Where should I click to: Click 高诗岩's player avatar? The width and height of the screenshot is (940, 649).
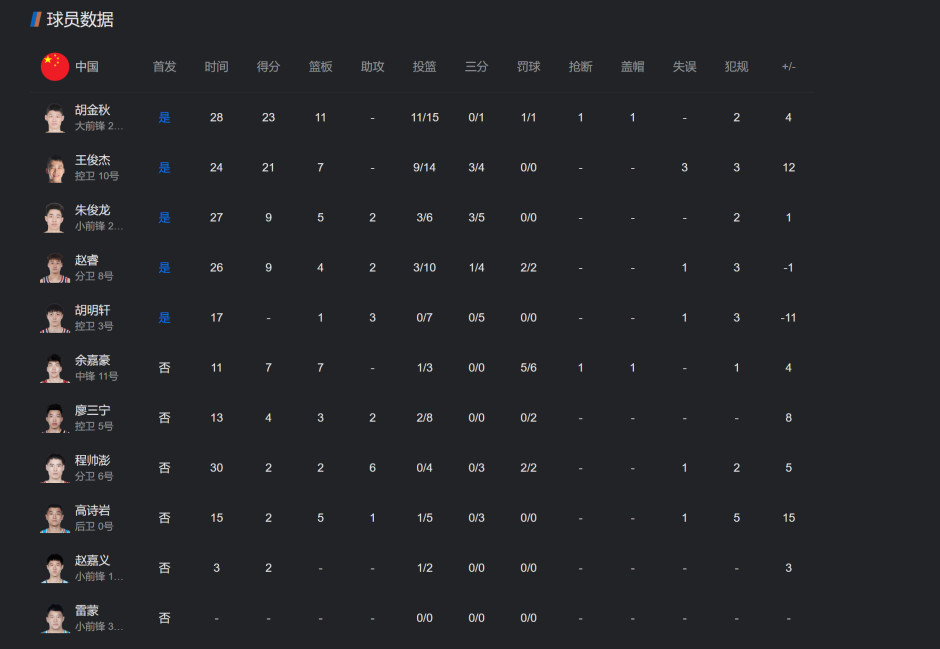point(54,518)
